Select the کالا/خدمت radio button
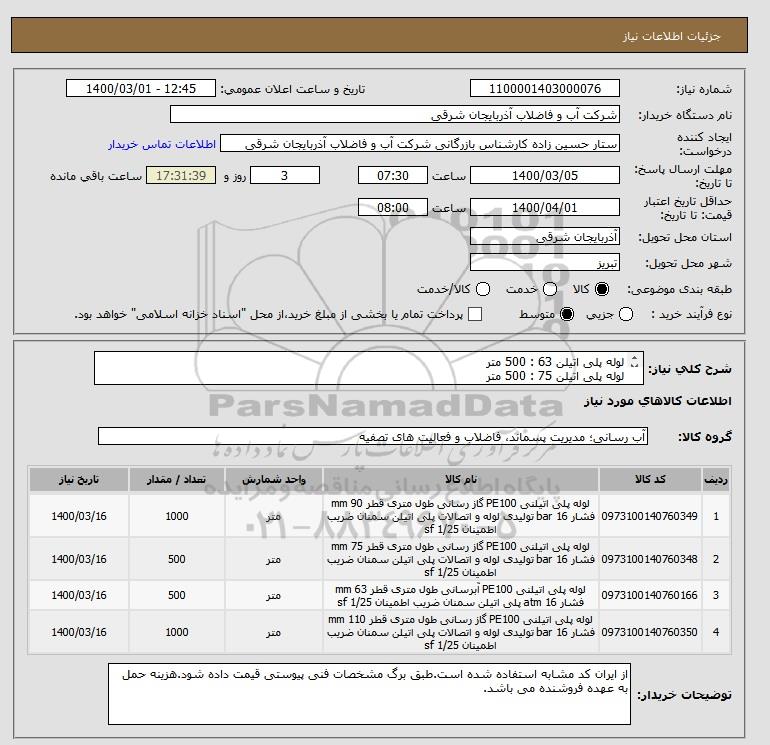770x745 pixels. tap(483, 289)
